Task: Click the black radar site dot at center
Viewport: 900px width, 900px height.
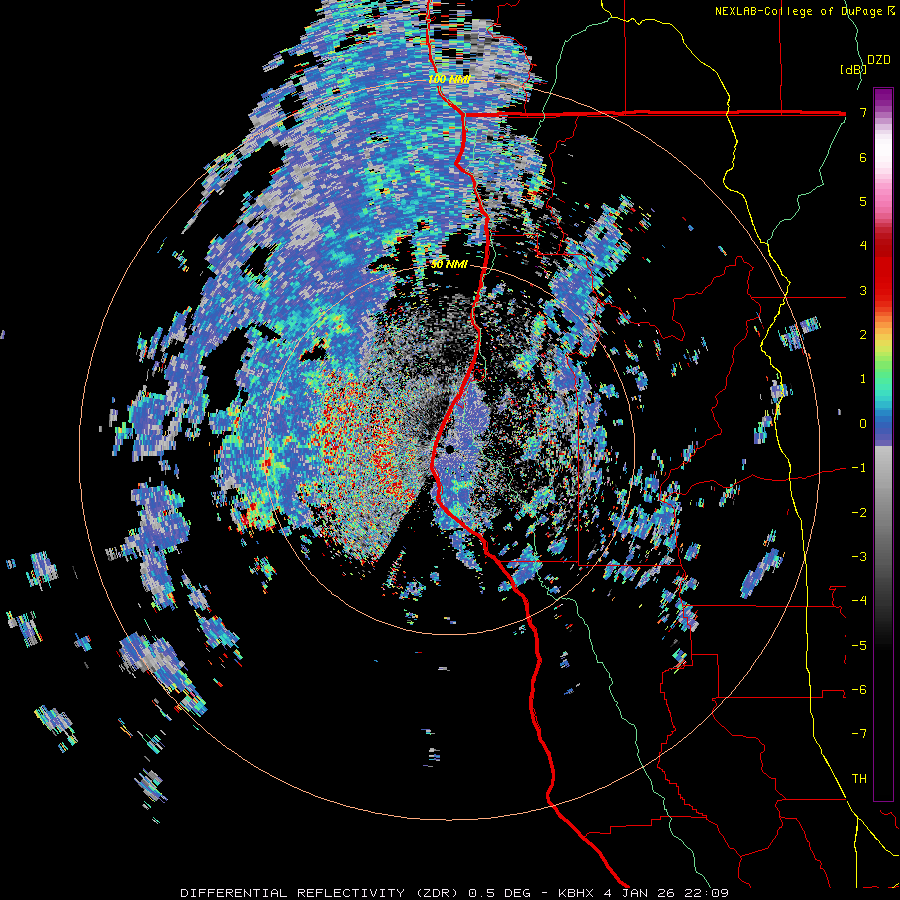Action: pyautogui.click(x=451, y=449)
